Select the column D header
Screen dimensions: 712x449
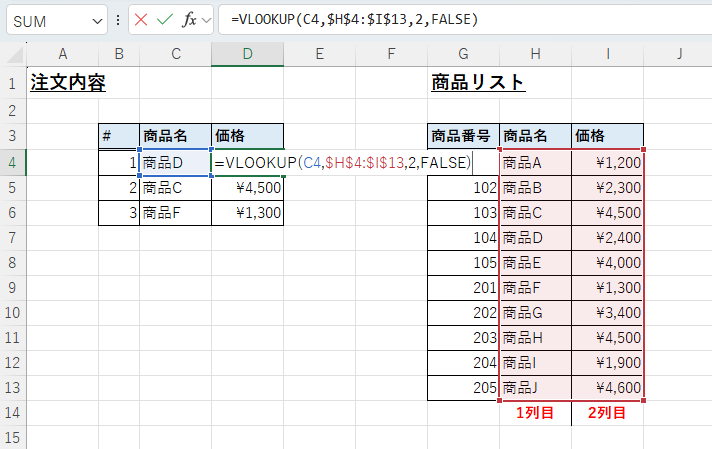(247, 54)
